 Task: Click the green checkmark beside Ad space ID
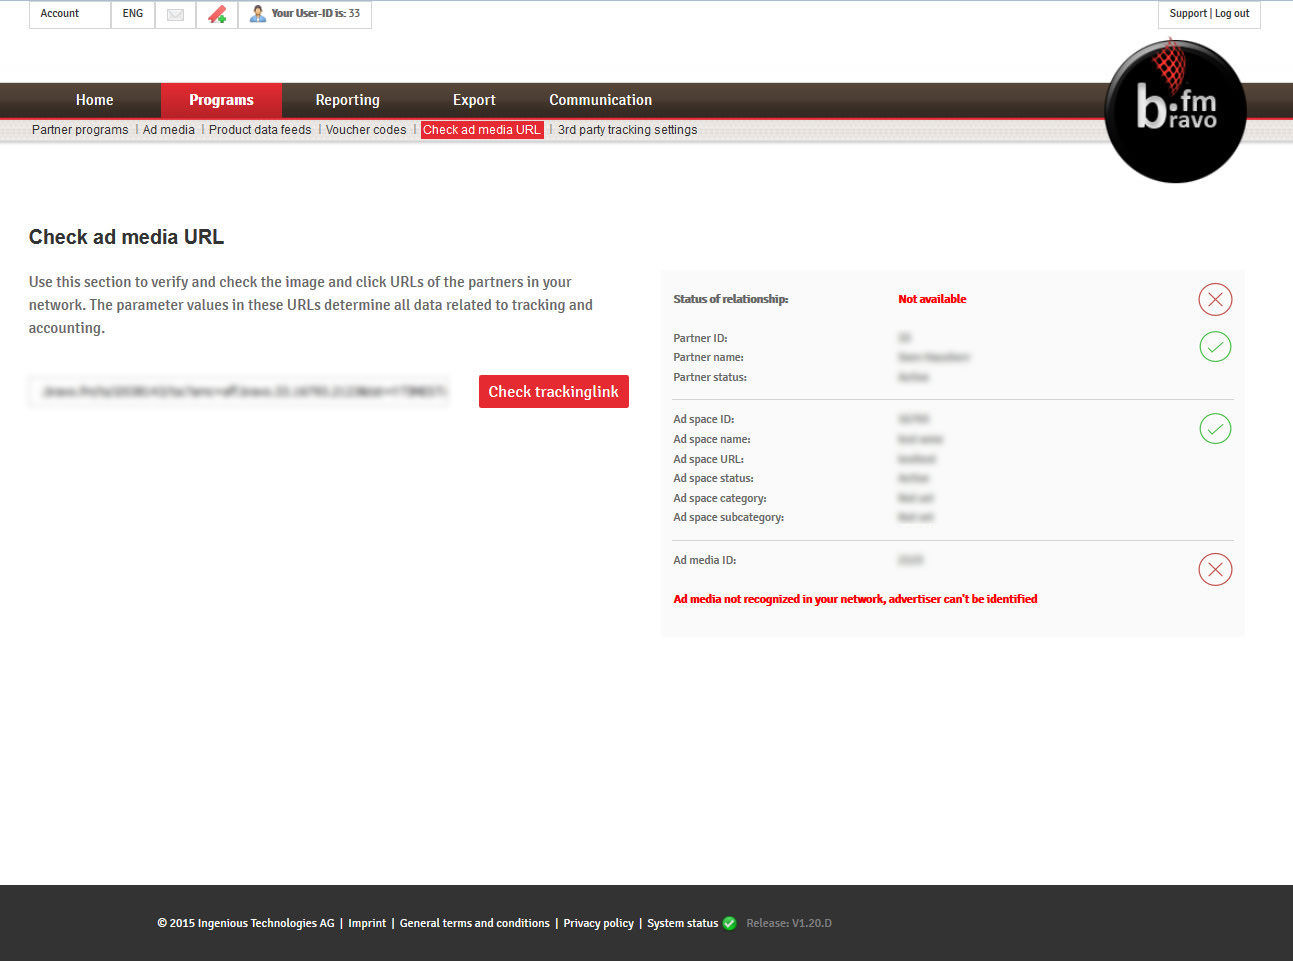(x=1215, y=429)
